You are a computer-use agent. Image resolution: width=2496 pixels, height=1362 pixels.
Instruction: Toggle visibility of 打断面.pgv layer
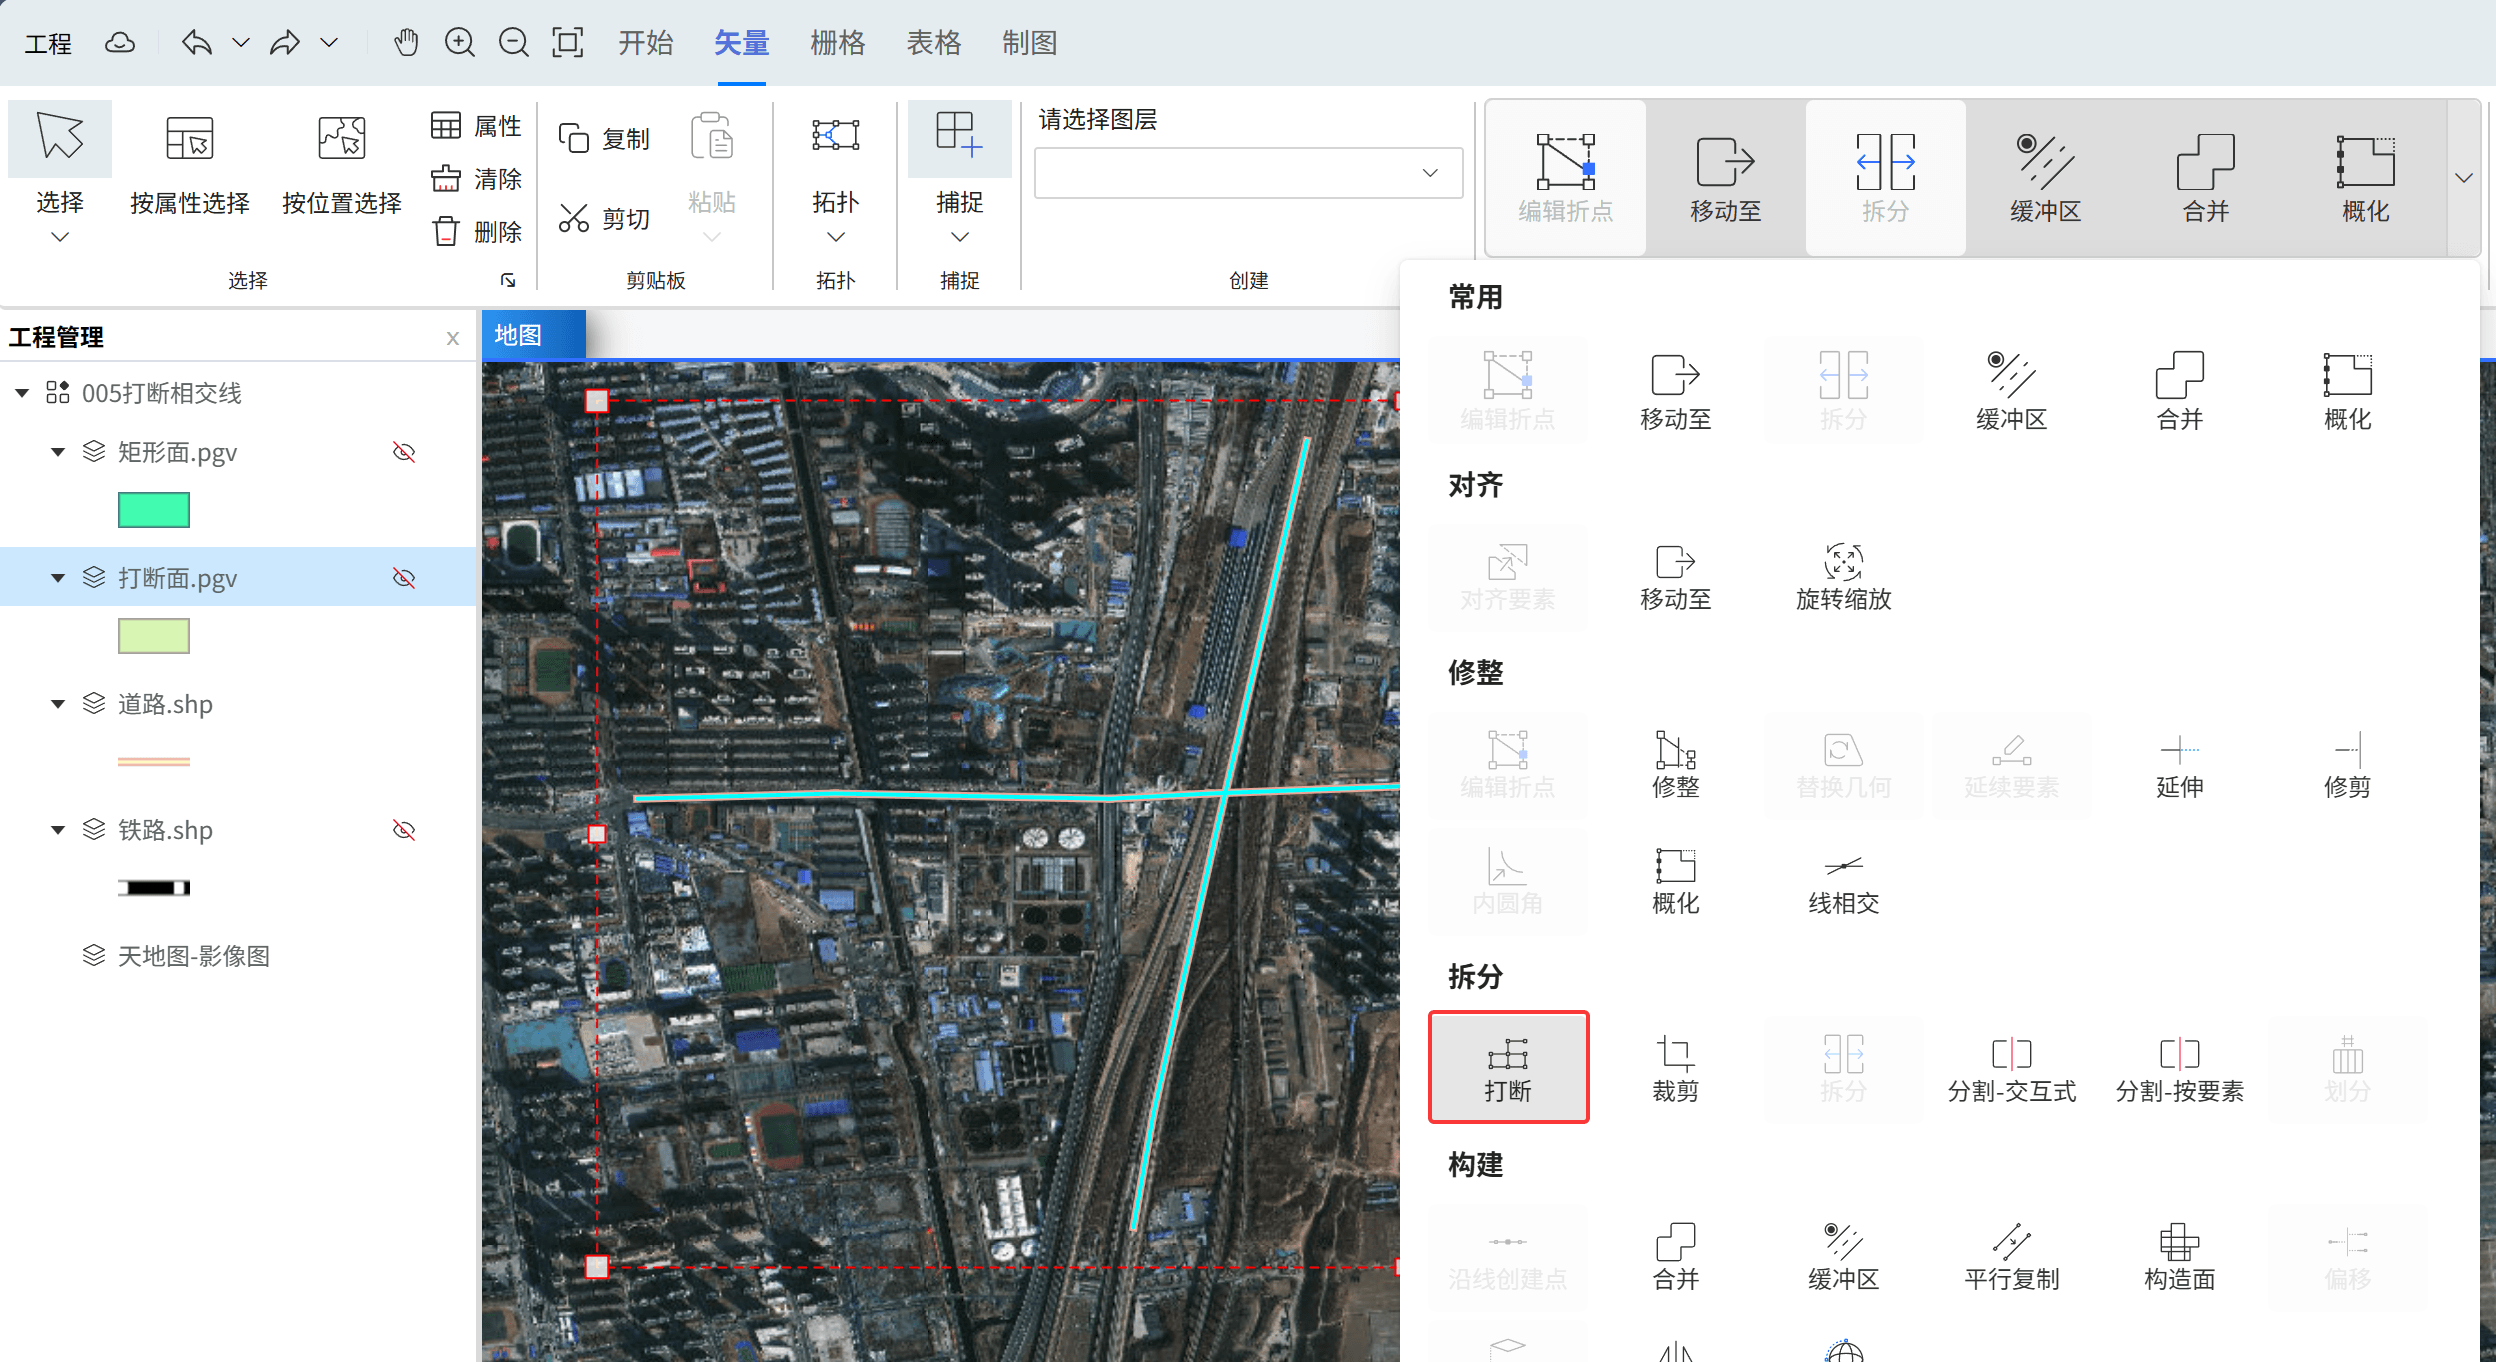click(404, 578)
